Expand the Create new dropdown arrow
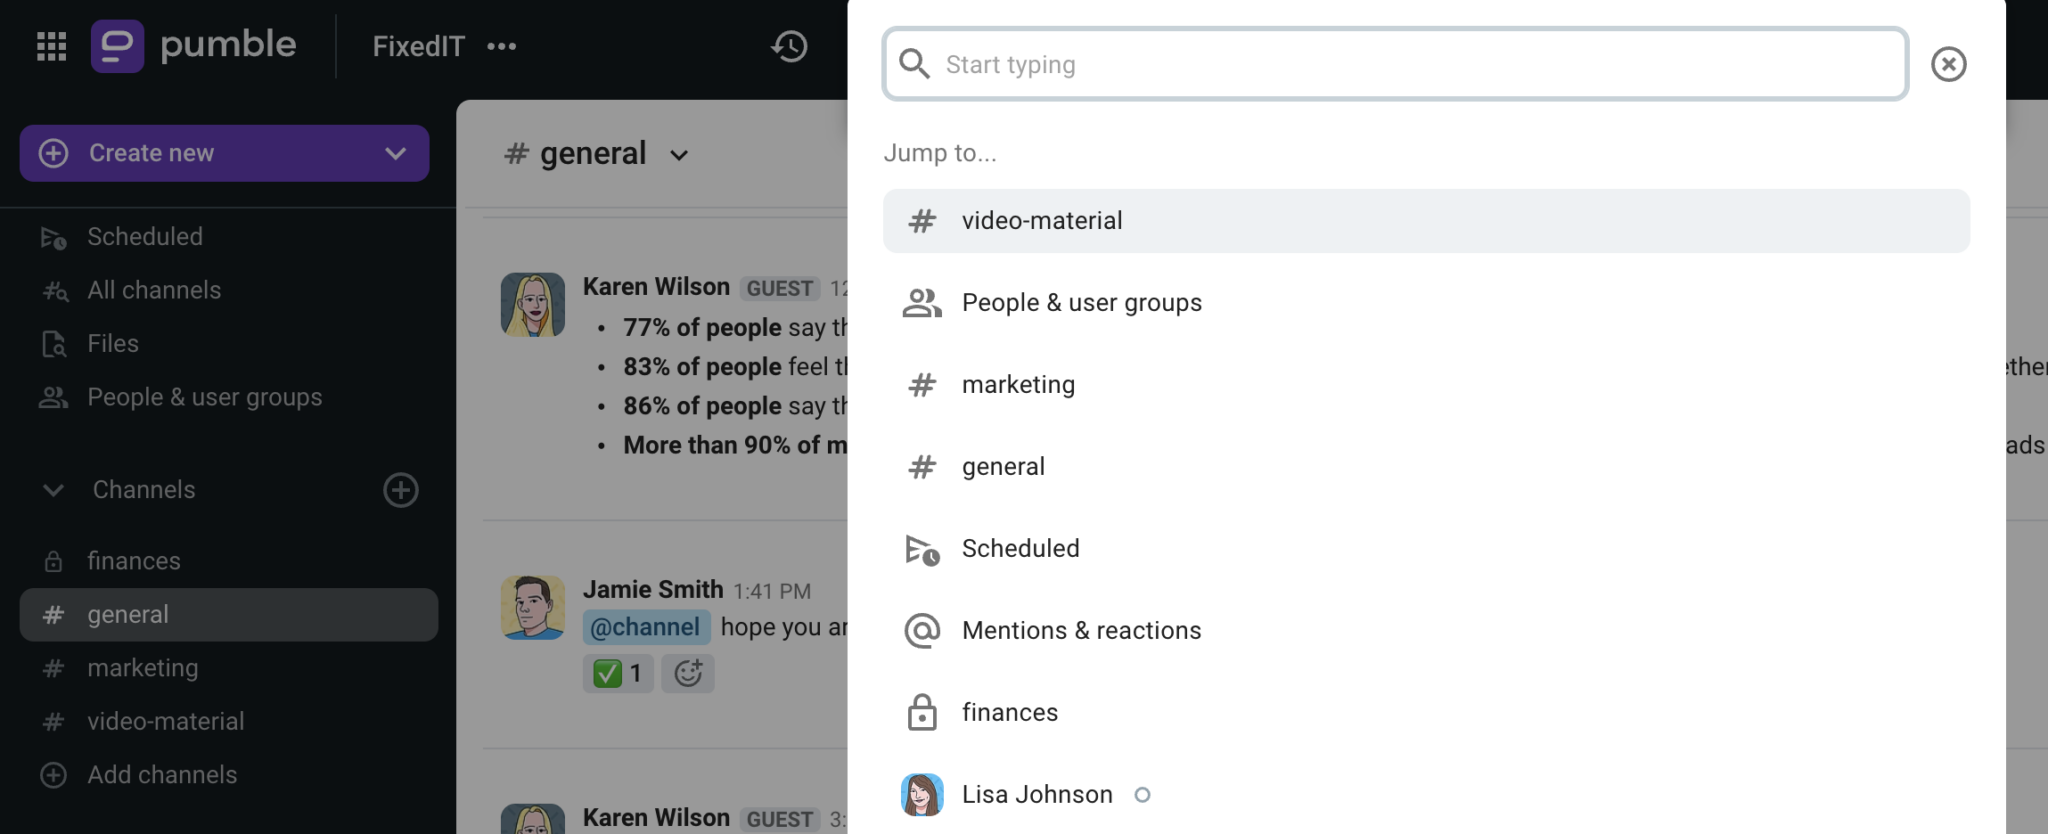2048x834 pixels. (395, 153)
